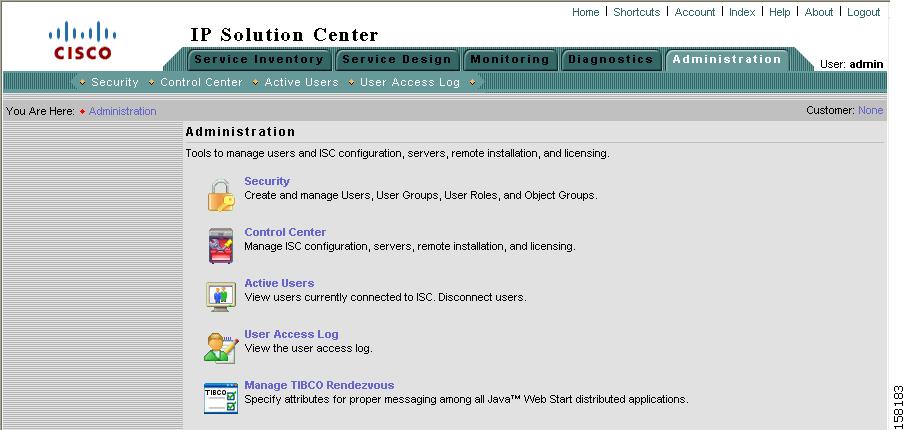Image resolution: width=906 pixels, height=430 pixels.
Task: Click the 'User: admin' label
Action: click(x=852, y=64)
